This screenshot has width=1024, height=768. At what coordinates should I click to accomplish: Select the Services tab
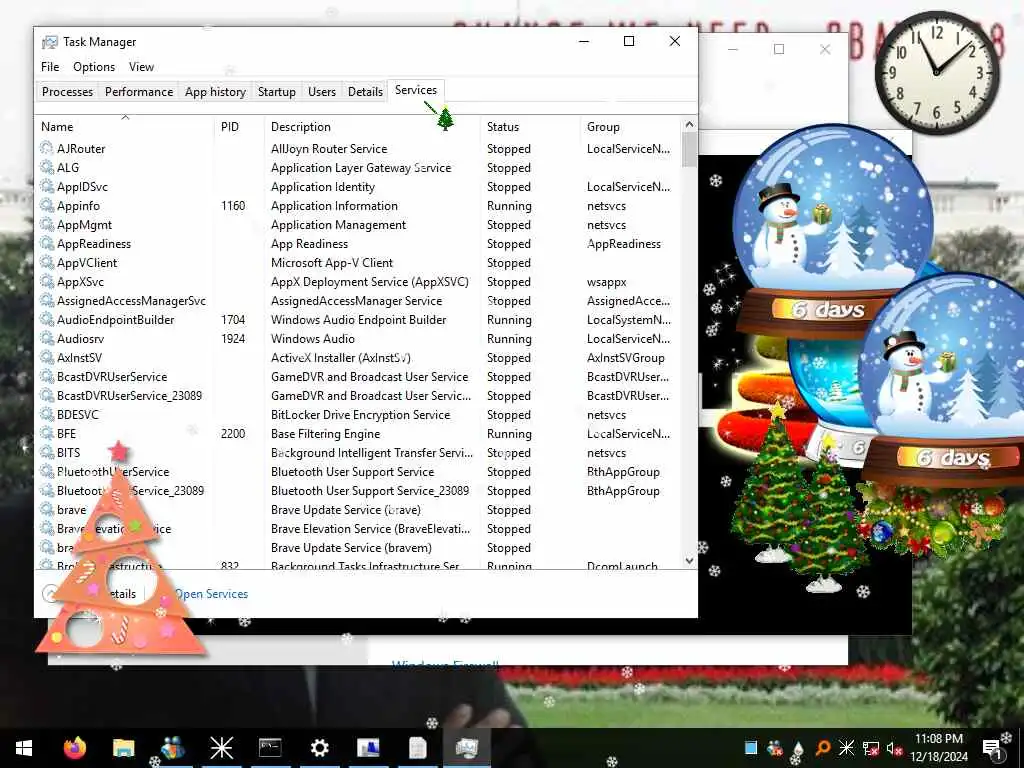coord(416,90)
